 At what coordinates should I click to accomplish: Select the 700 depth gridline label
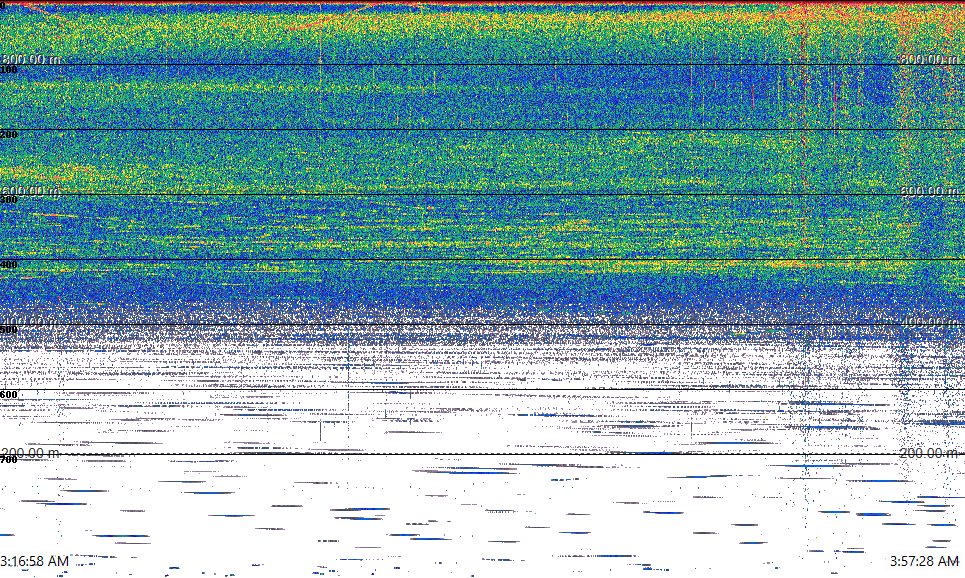9,460
